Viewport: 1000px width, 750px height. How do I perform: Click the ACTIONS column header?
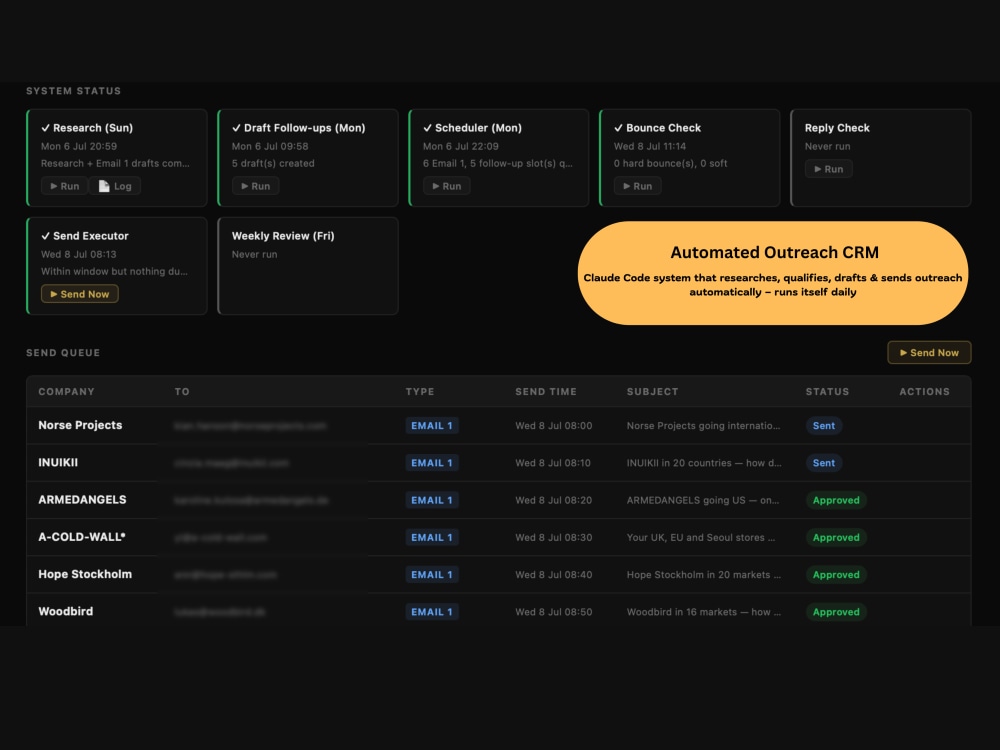point(924,392)
